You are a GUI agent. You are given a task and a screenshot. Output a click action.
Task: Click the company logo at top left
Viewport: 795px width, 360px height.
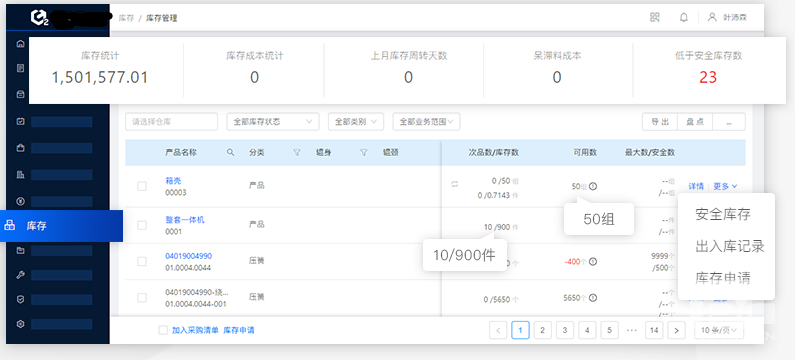(x=40, y=18)
